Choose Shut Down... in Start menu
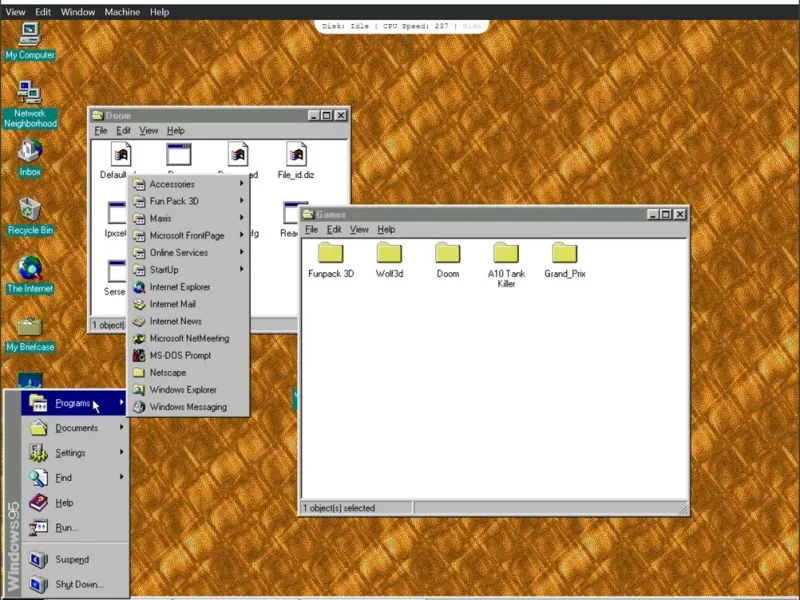 pos(74,584)
